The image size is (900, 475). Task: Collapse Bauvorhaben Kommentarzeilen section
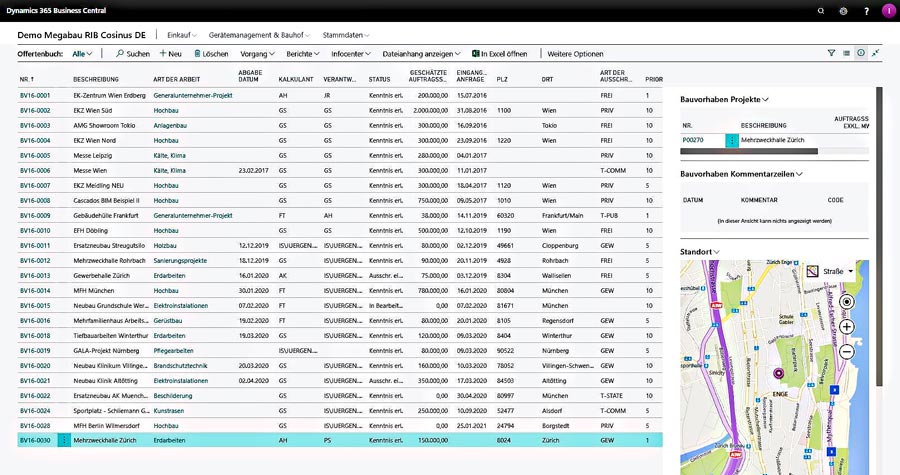coord(741,174)
